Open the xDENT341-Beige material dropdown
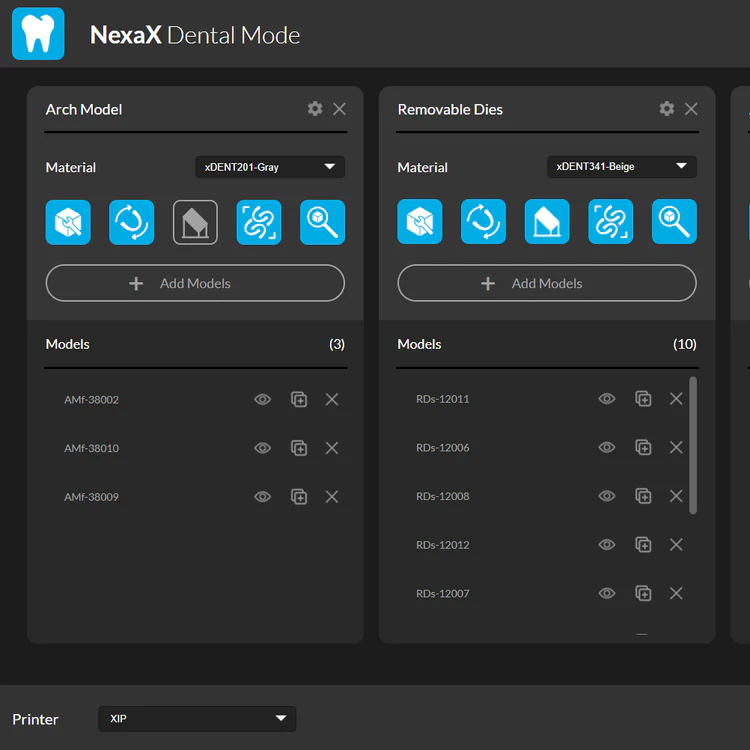750x750 pixels. coord(622,167)
